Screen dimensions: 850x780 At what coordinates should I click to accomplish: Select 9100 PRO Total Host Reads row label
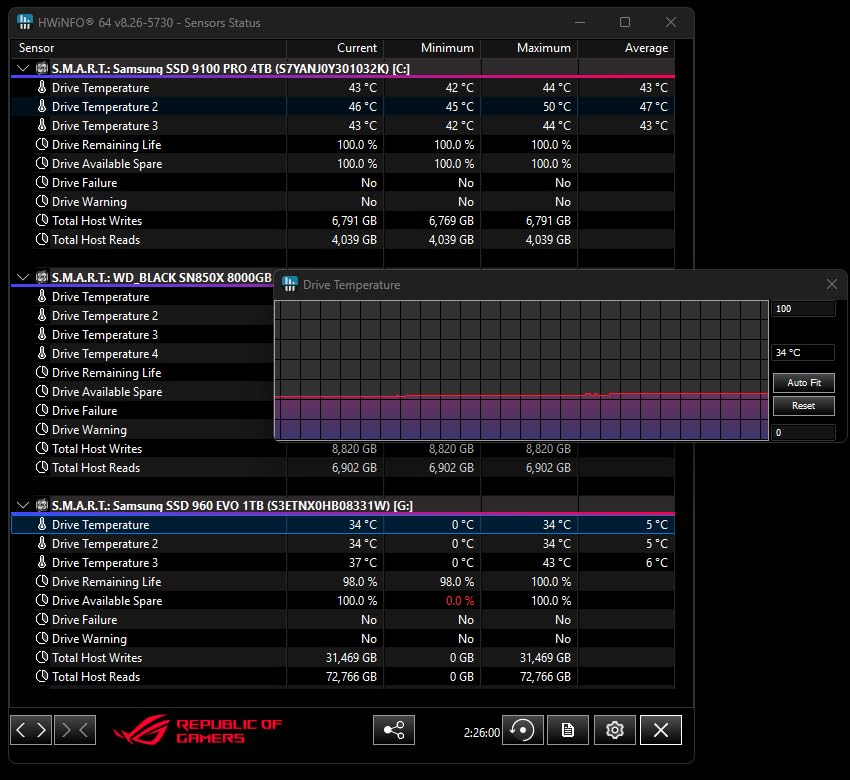[96, 240]
